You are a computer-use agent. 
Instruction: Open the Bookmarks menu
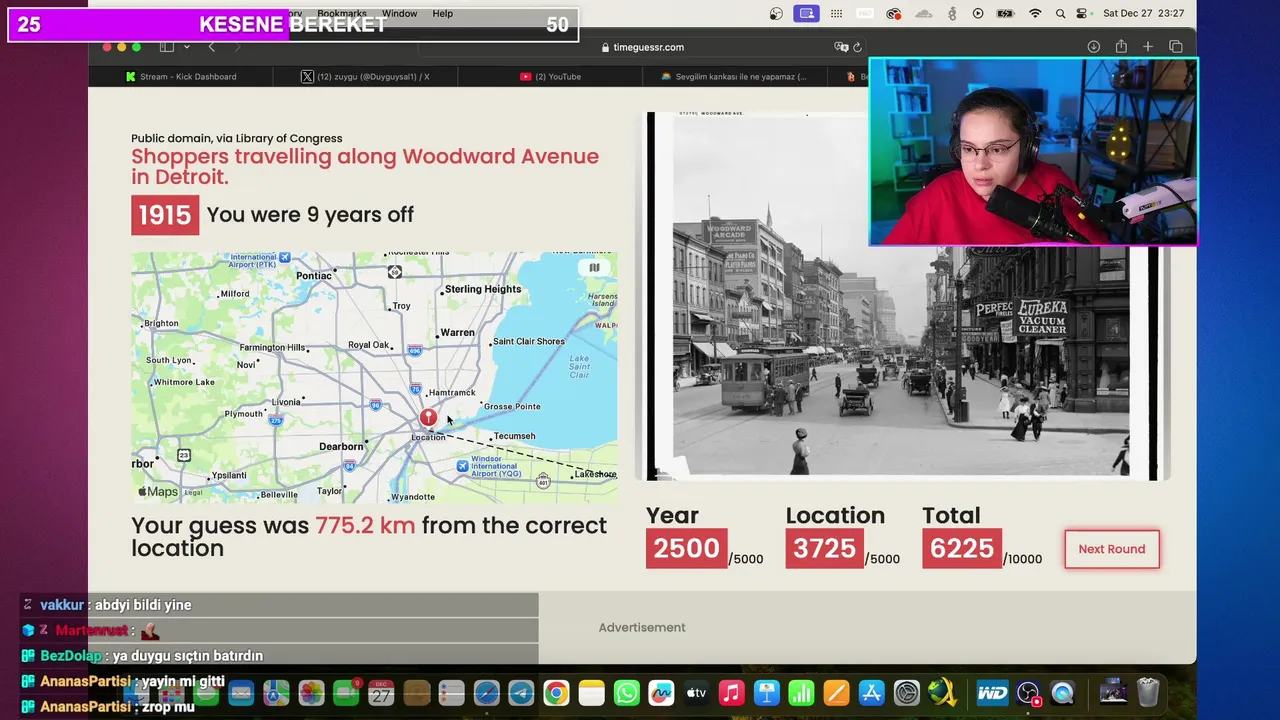pyautogui.click(x=342, y=14)
